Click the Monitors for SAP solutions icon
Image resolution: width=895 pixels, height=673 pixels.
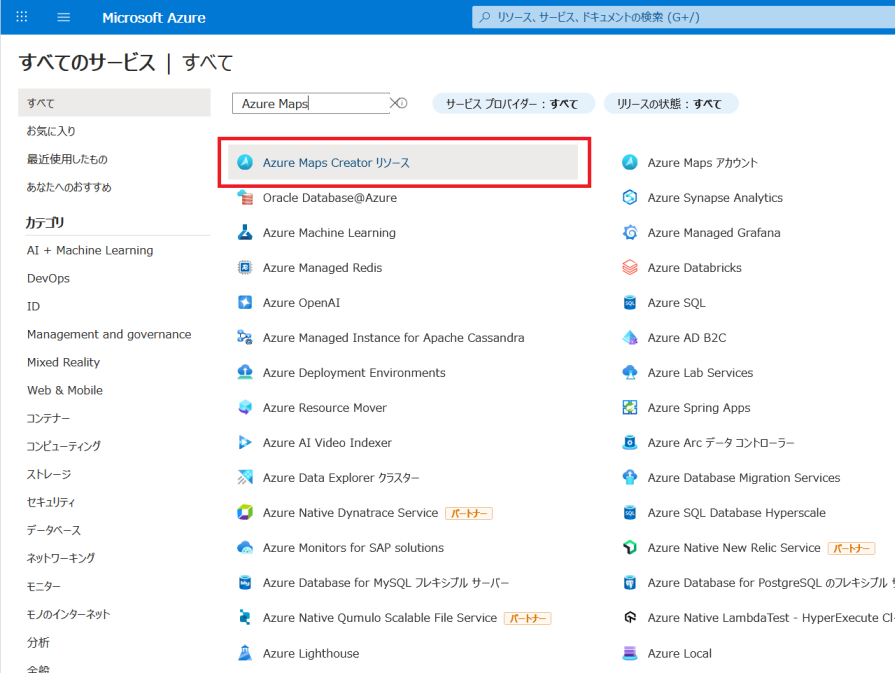click(x=245, y=547)
